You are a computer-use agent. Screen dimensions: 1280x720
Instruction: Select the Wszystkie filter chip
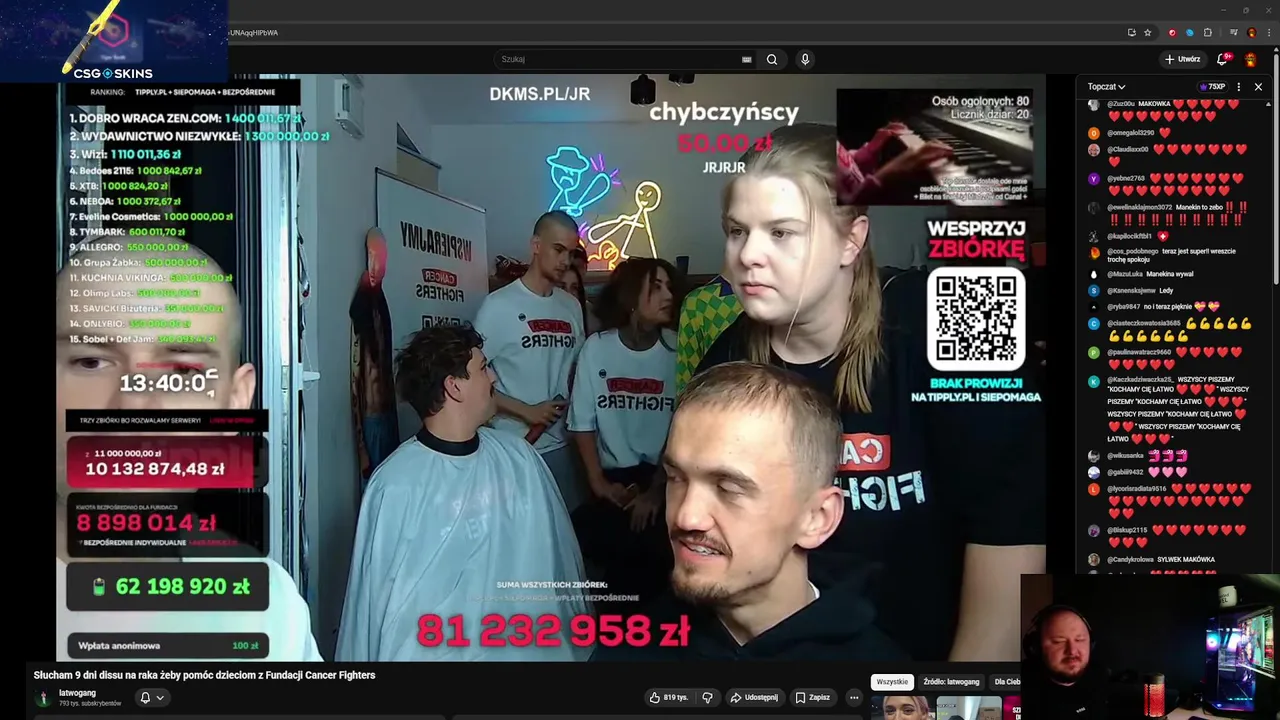click(892, 682)
